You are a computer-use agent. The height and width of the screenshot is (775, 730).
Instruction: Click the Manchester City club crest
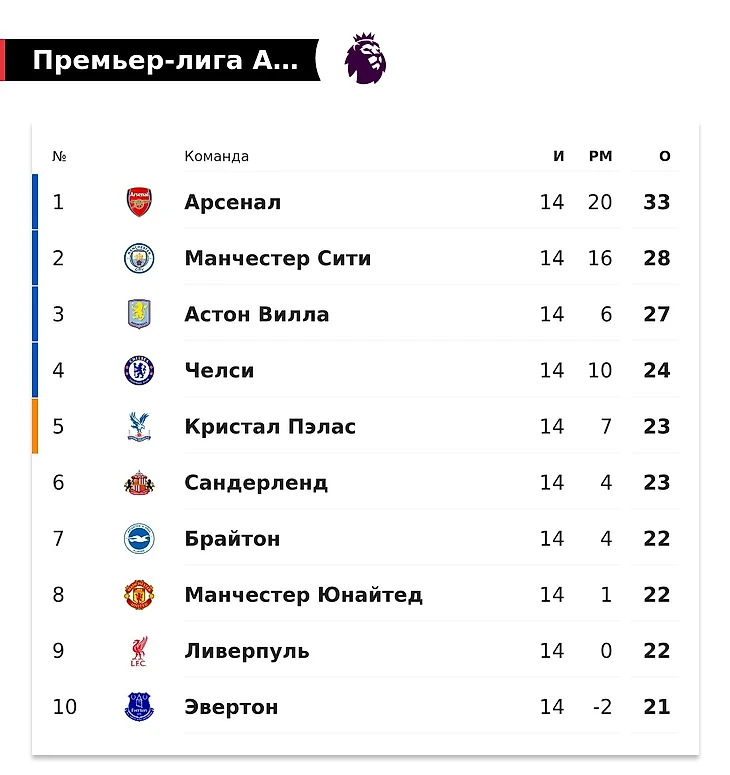point(139,258)
